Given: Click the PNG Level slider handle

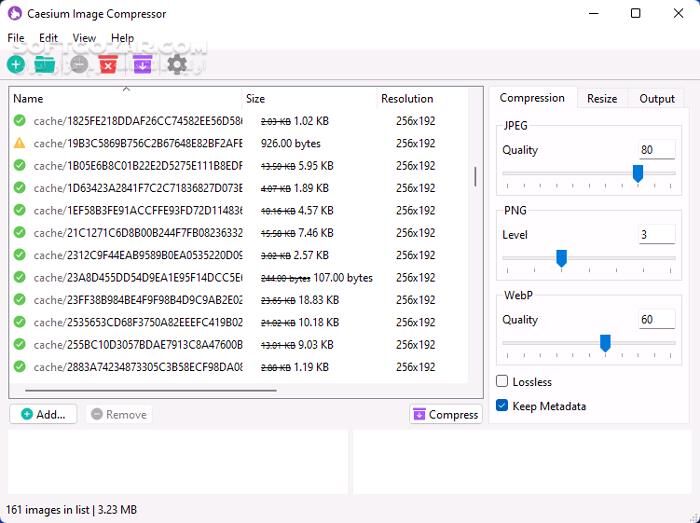Looking at the screenshot, I should click(562, 258).
